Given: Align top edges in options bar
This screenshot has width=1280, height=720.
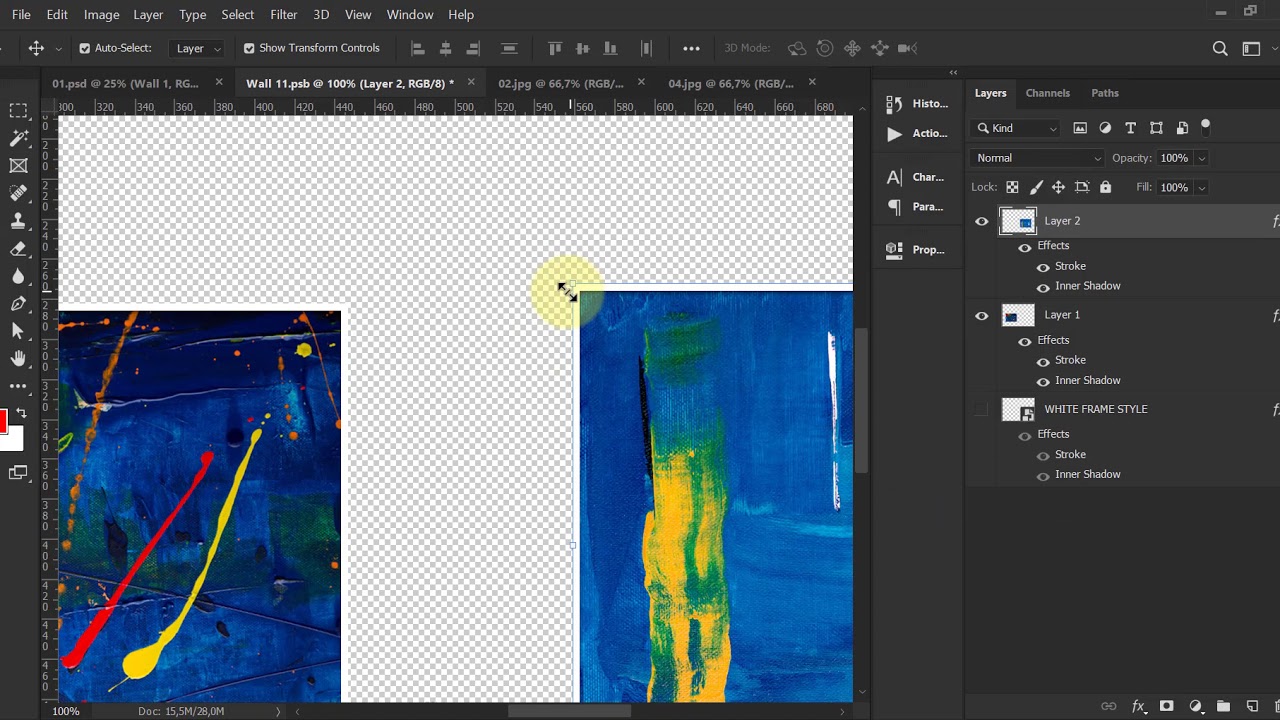Looking at the screenshot, I should [x=555, y=48].
